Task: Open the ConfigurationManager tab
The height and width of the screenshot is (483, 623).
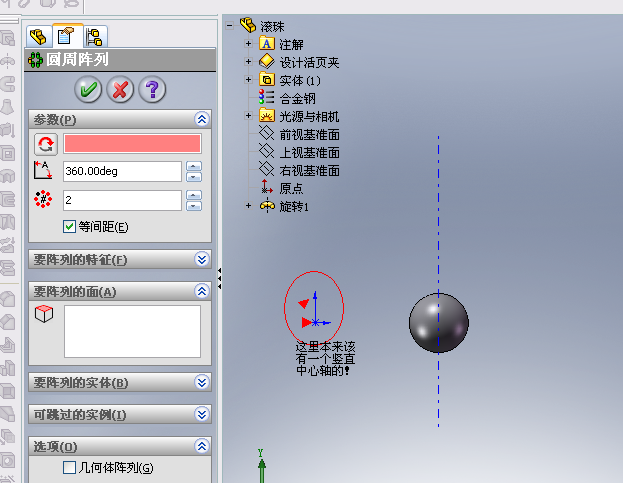Action: tap(95, 37)
